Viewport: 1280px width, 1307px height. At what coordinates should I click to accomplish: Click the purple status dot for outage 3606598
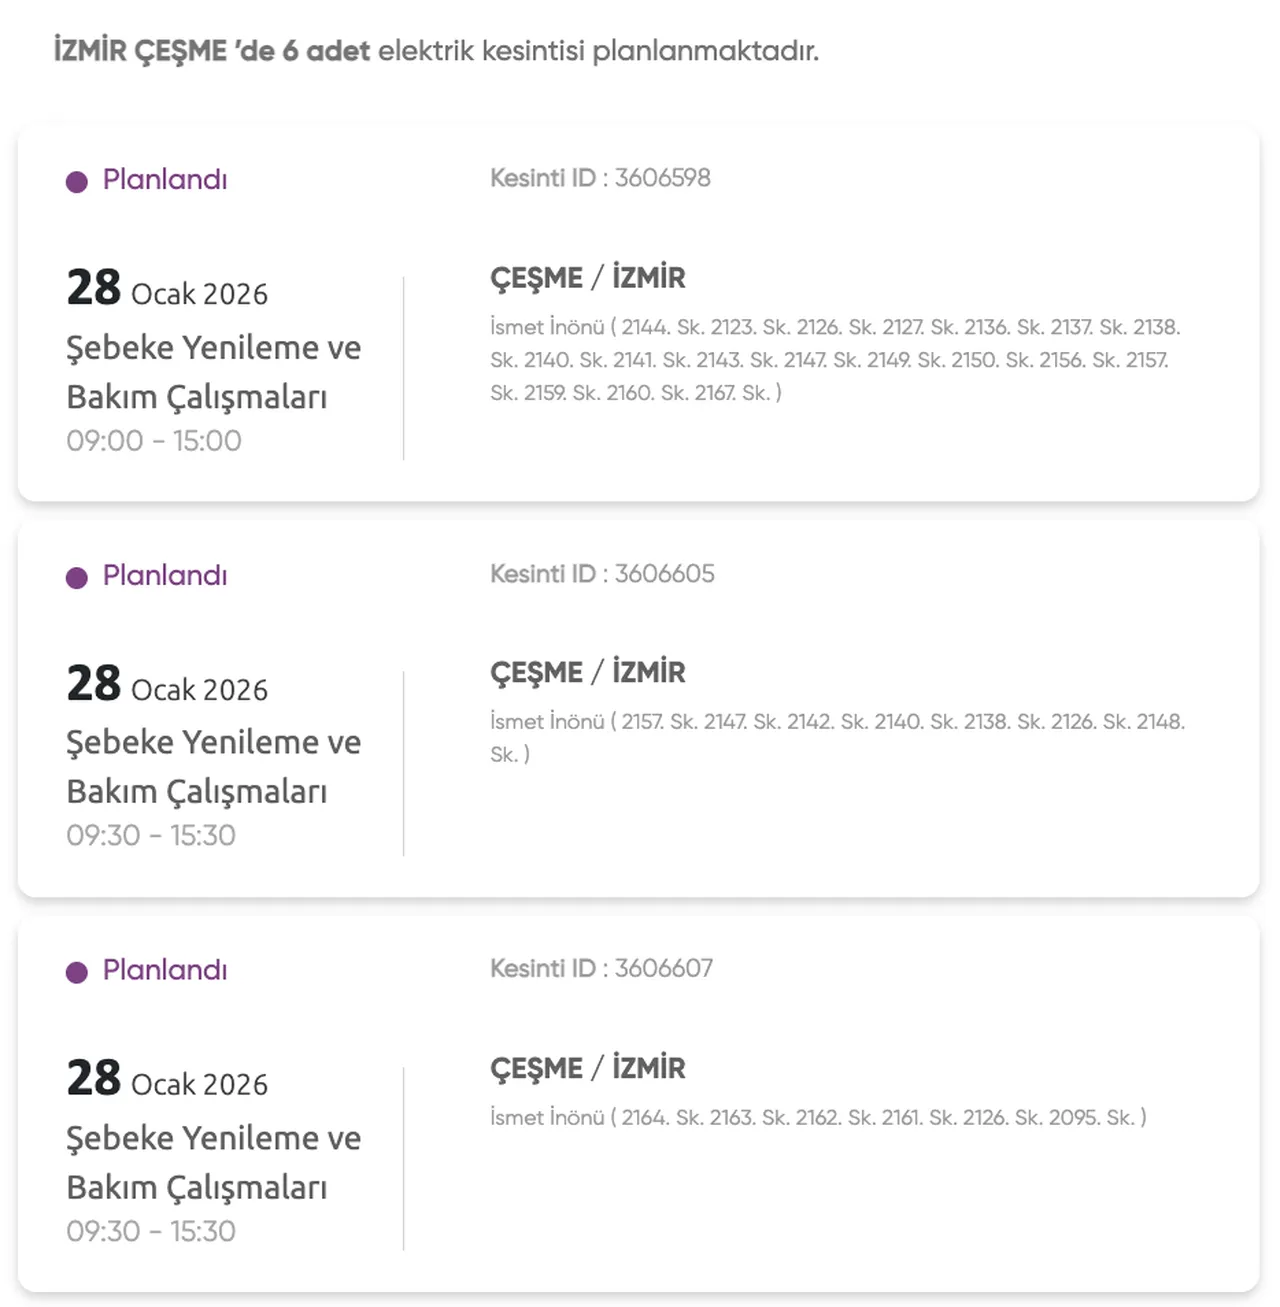(77, 182)
